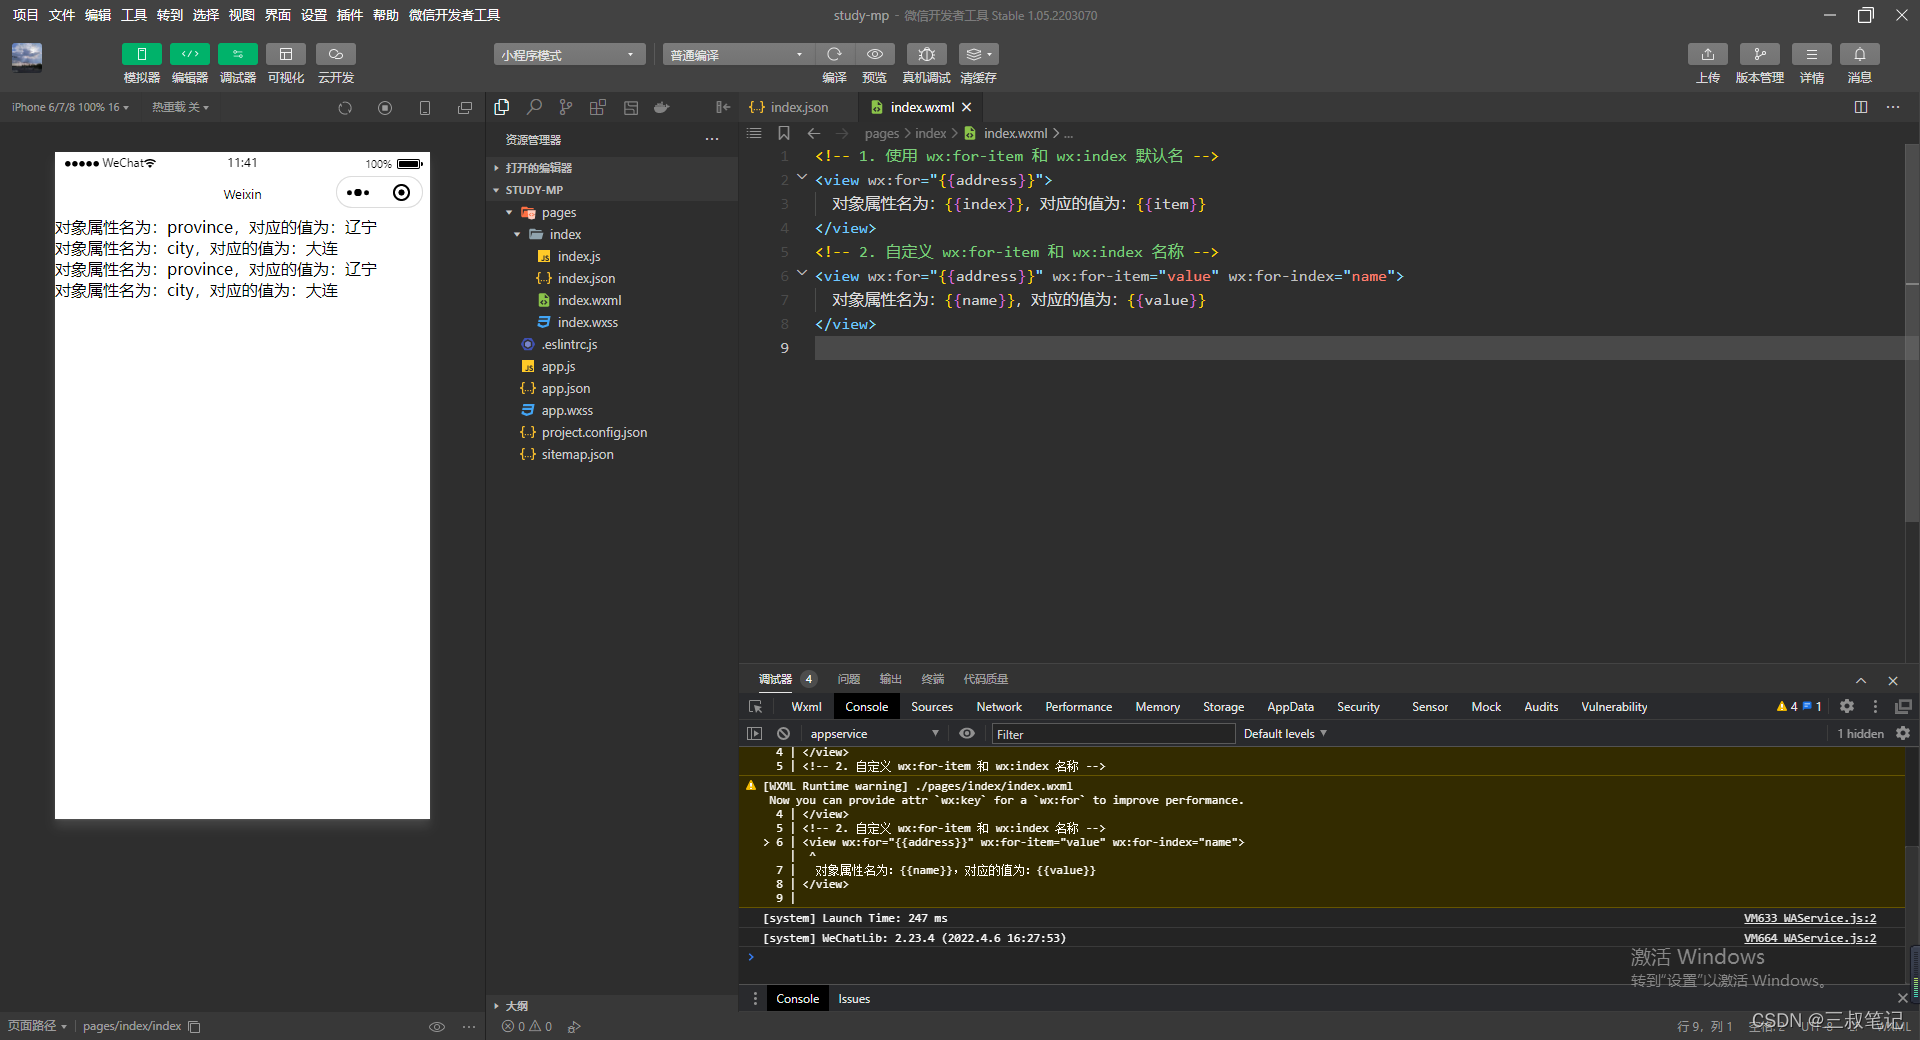This screenshot has height=1040, width=1920.
Task: Open the details panel icon
Action: point(1812,54)
